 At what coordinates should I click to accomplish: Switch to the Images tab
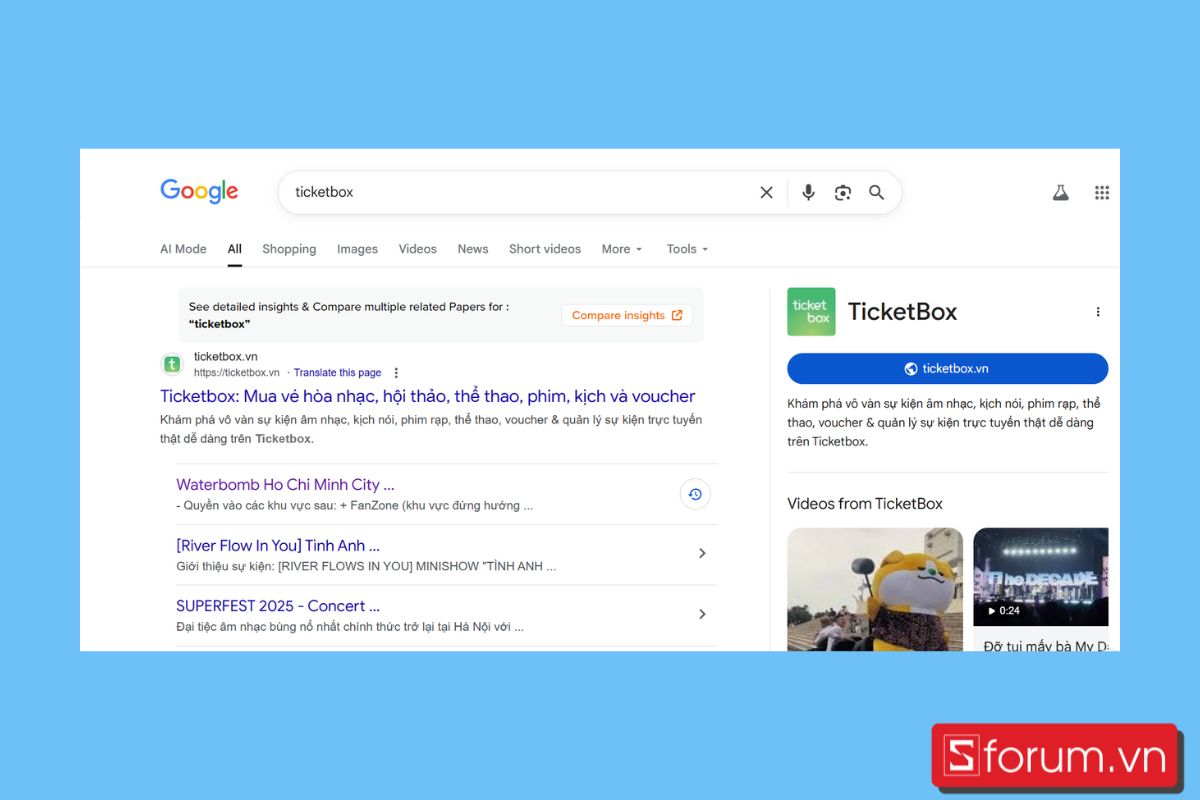tap(357, 249)
